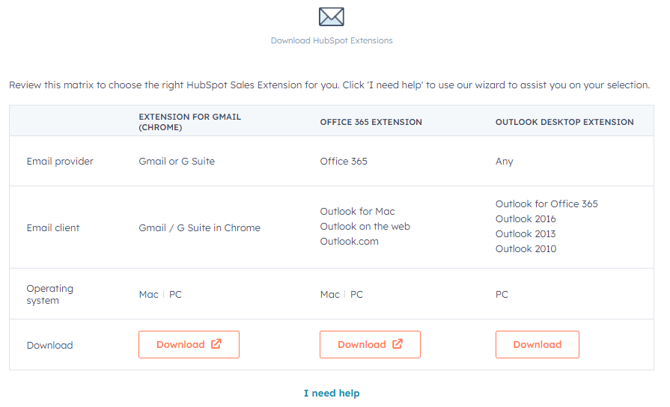This screenshot has height=407, width=670.
Task: Click the 'Gmail / G Suite in Chrome' cell
Action: [199, 228]
